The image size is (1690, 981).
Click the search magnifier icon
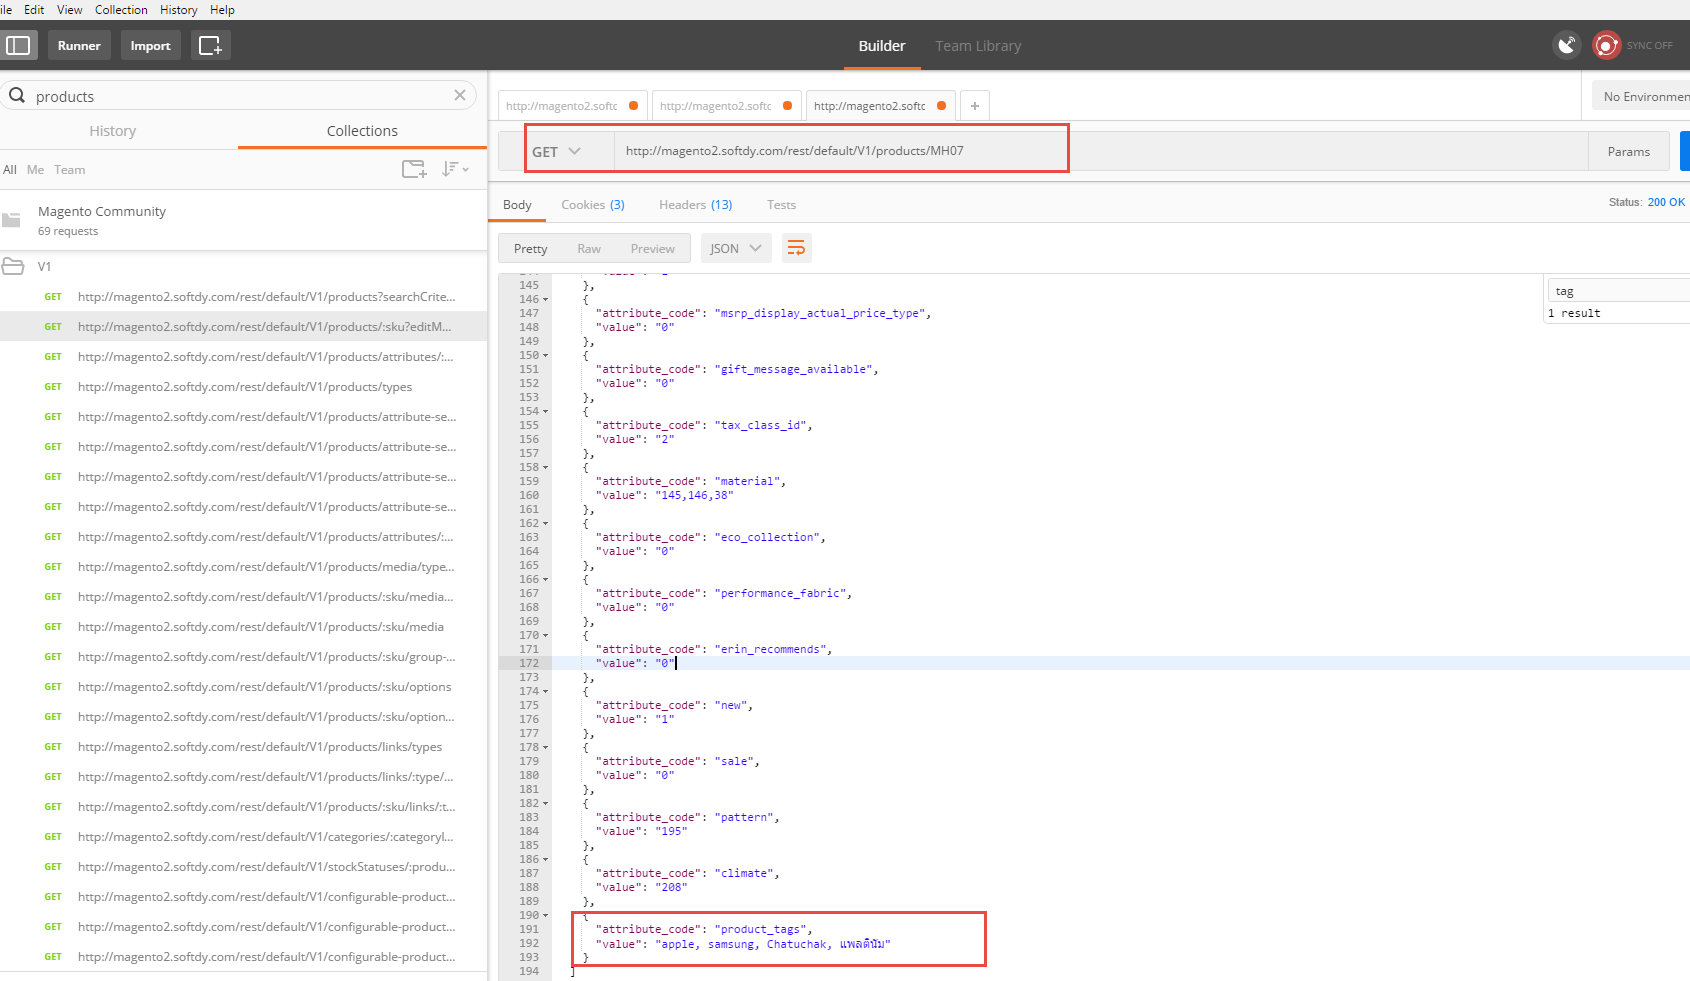tap(17, 95)
